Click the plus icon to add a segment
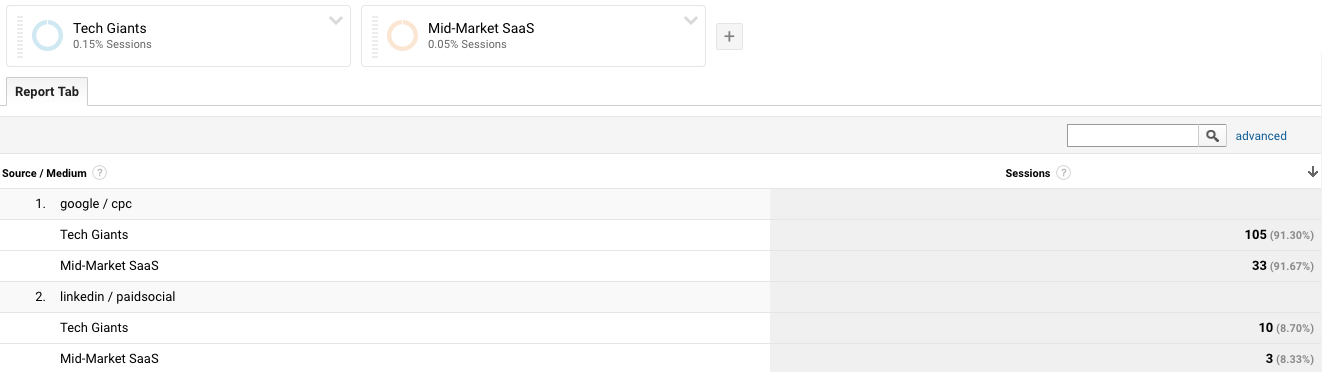The width and height of the screenshot is (1322, 372). (729, 37)
